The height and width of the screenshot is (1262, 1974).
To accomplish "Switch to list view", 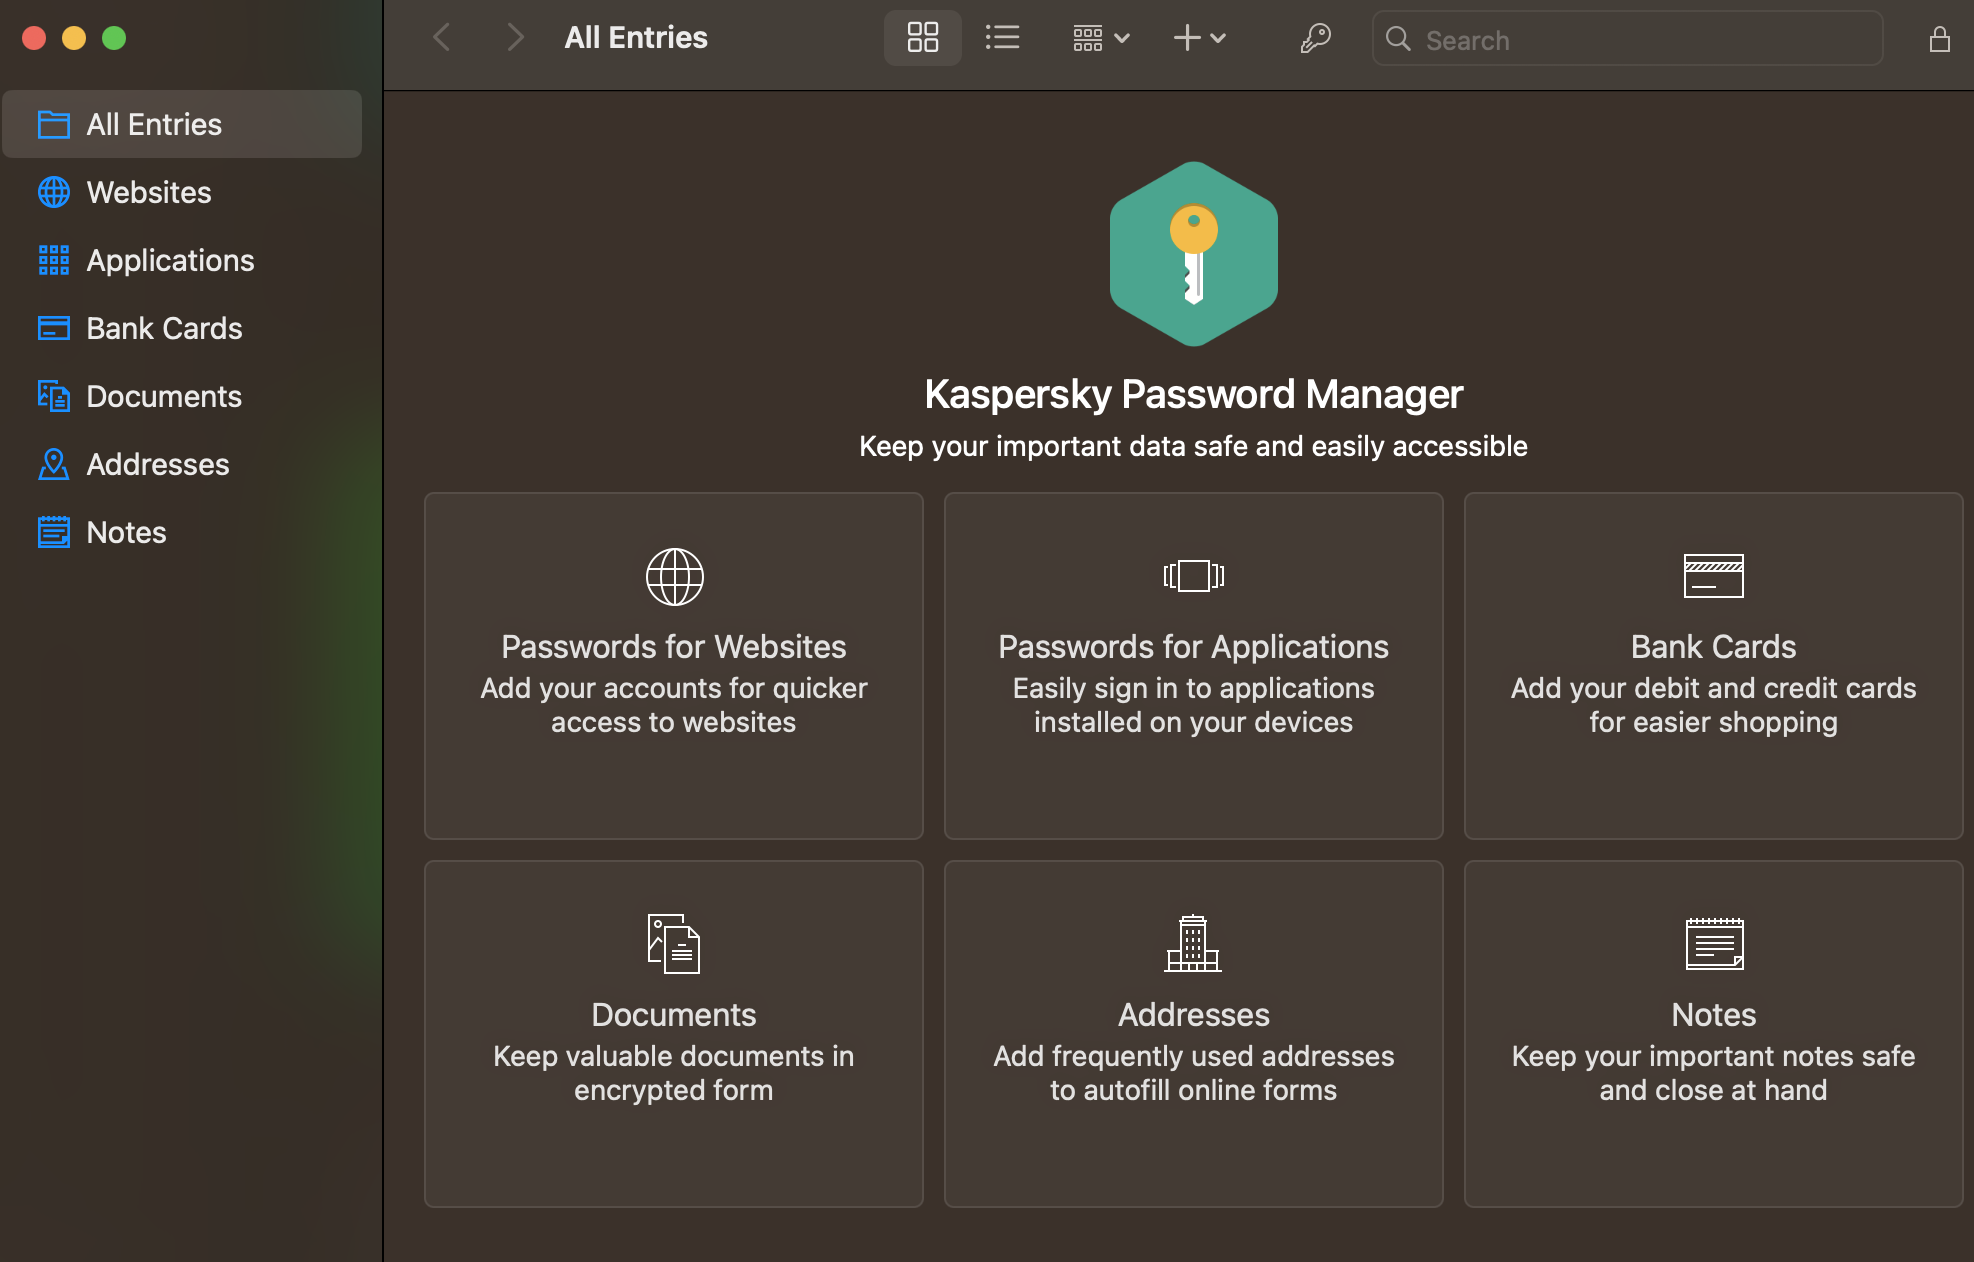I will click(x=1002, y=38).
